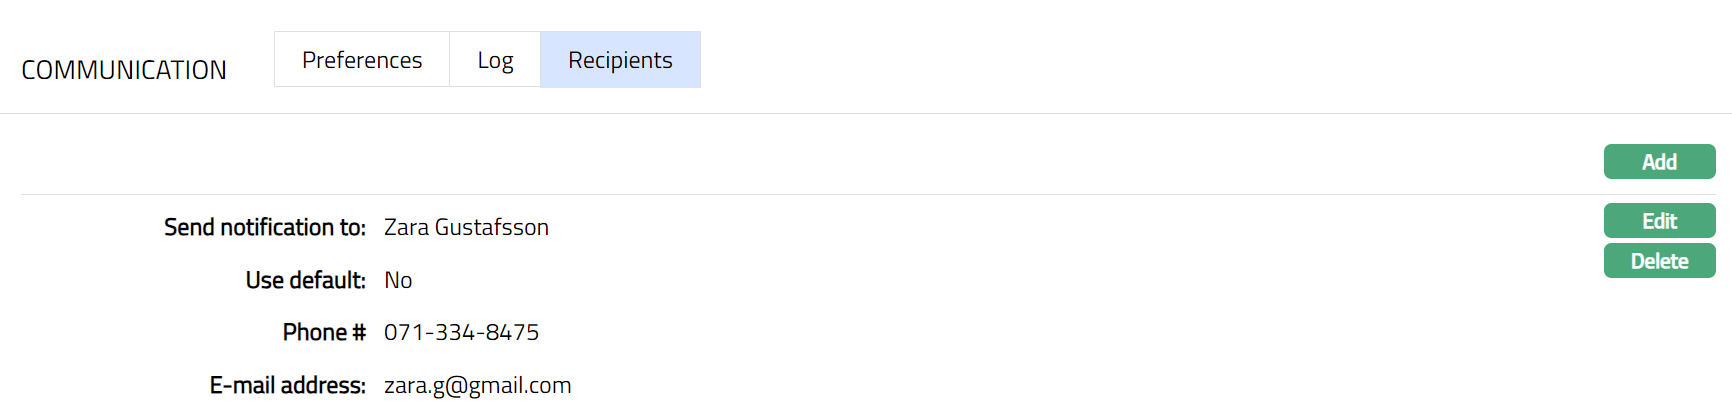This screenshot has height=411, width=1732.
Task: Open the Preferences tab
Action: click(x=362, y=60)
